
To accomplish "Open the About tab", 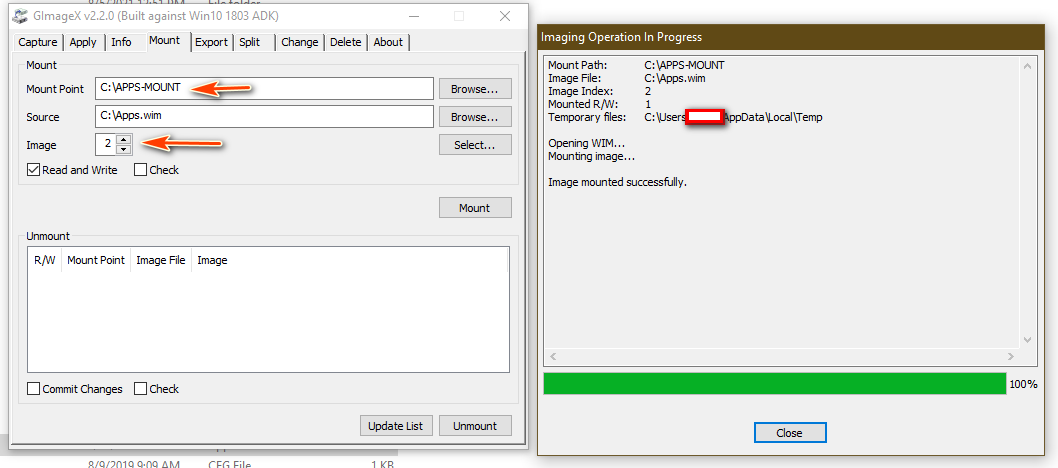I will (388, 42).
